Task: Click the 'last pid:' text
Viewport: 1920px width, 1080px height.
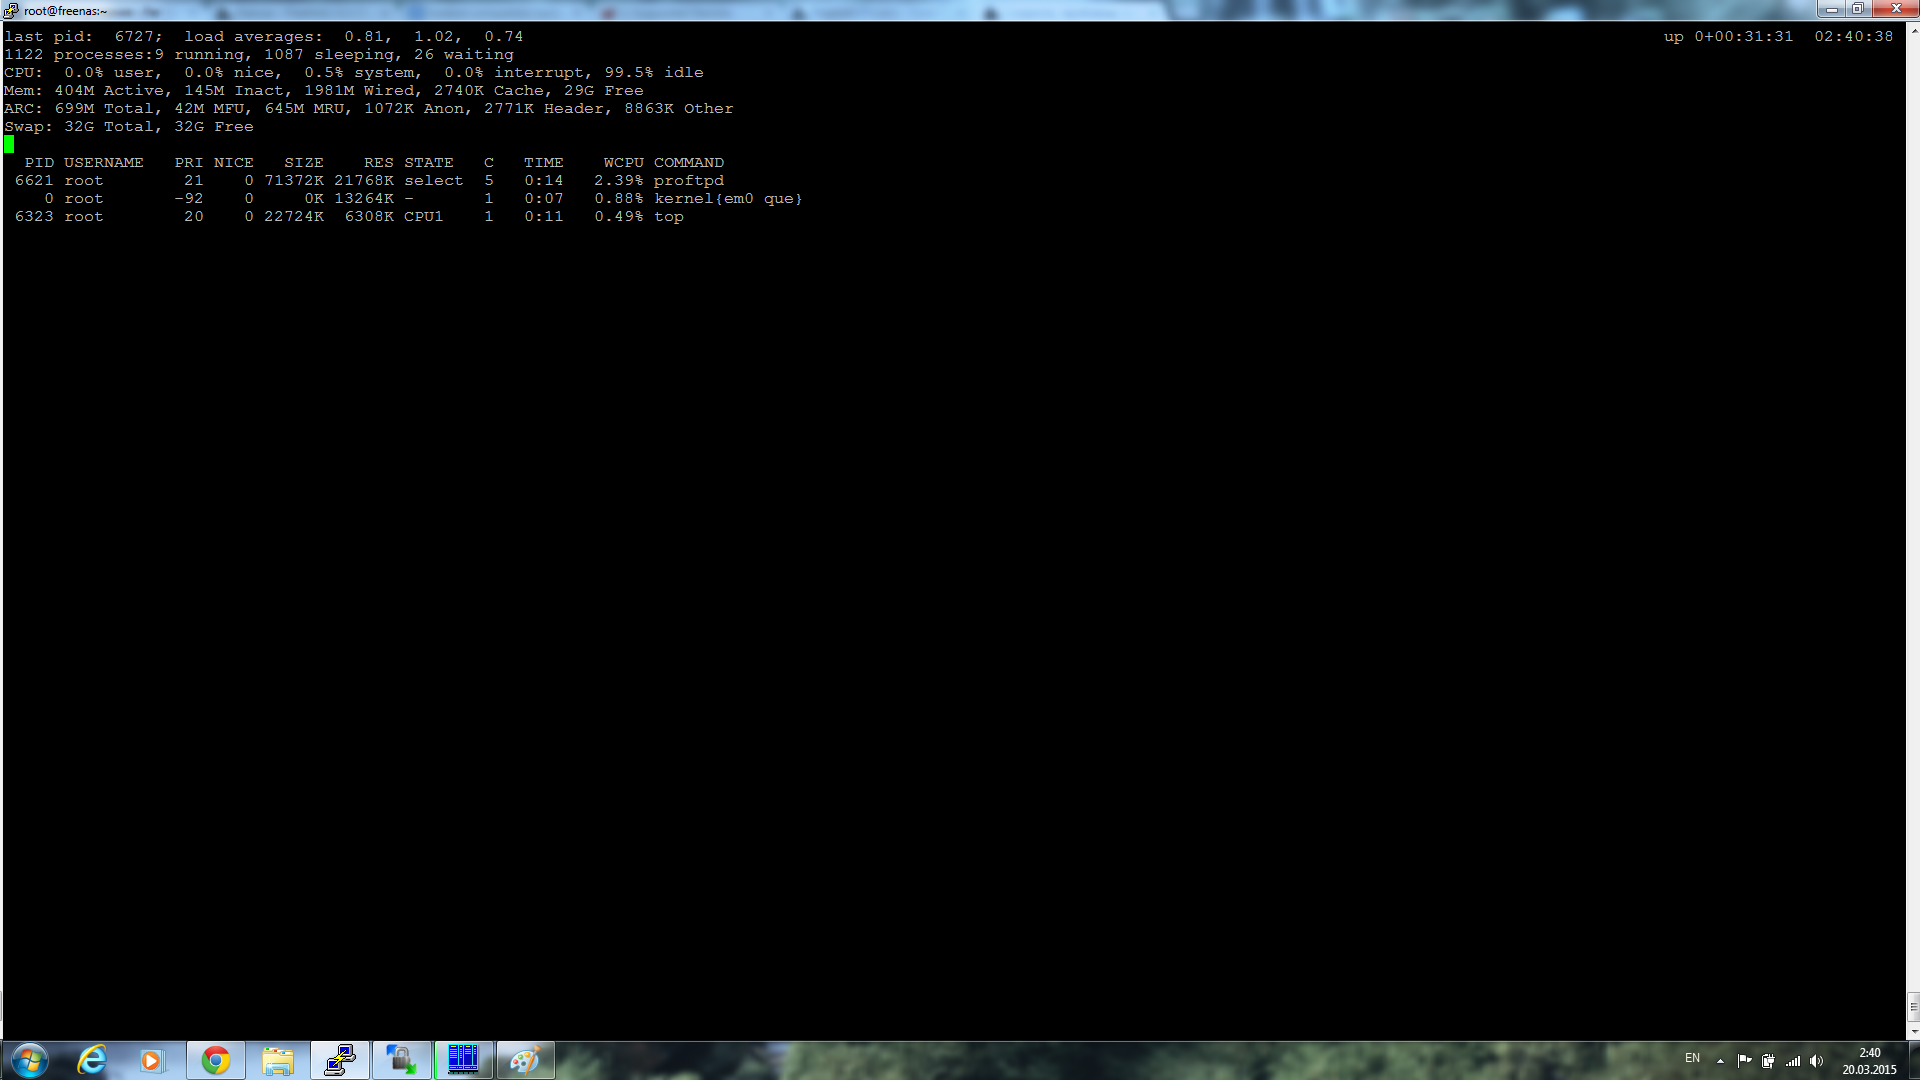Action: tap(48, 37)
